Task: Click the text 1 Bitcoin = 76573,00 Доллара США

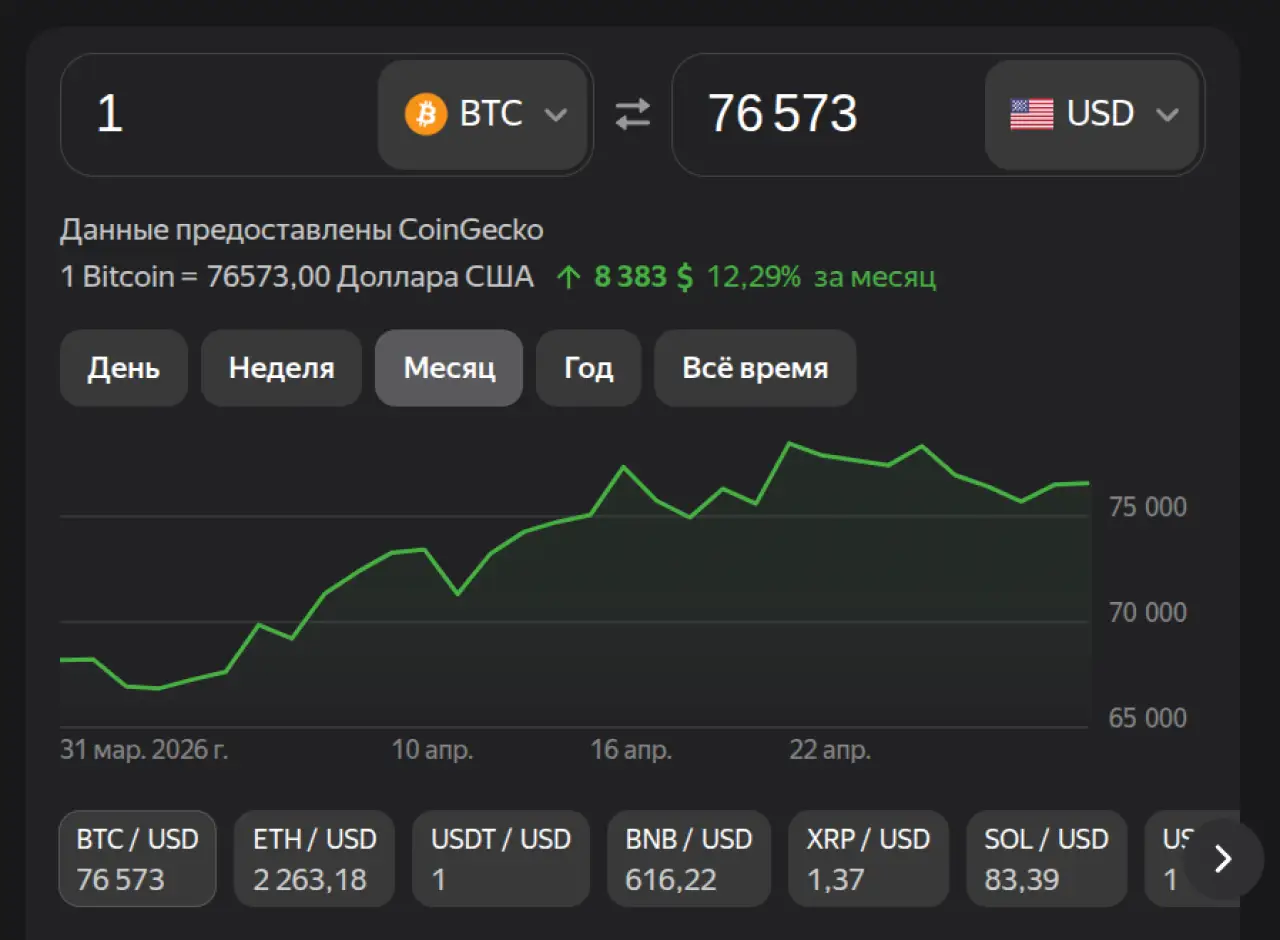Action: pos(297,277)
